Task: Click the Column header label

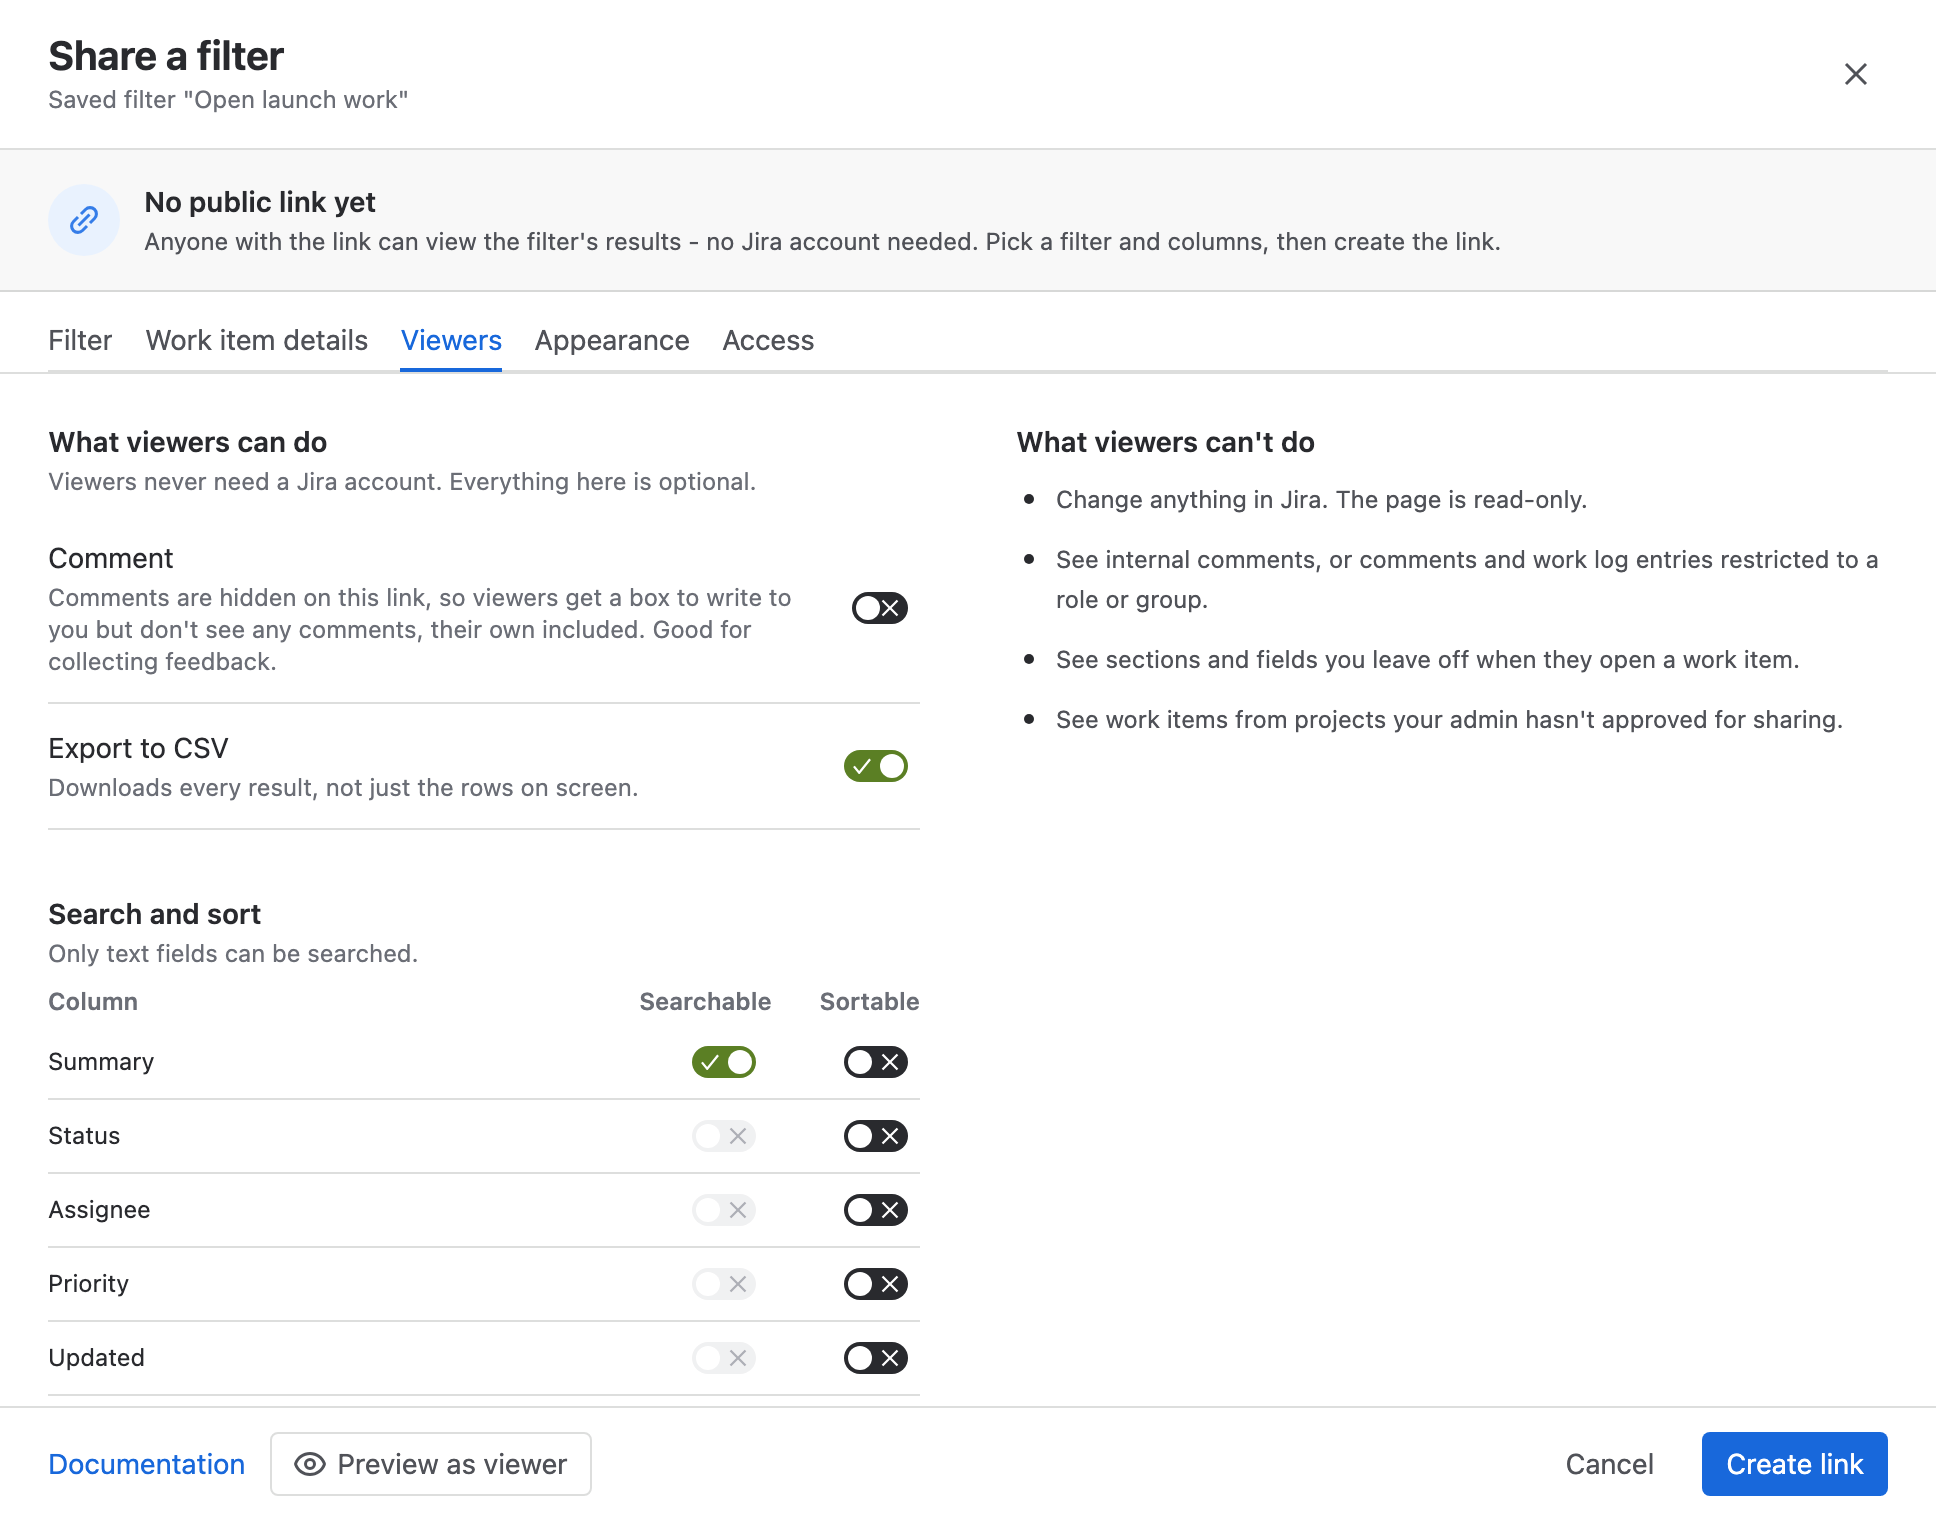Action: click(x=93, y=1002)
